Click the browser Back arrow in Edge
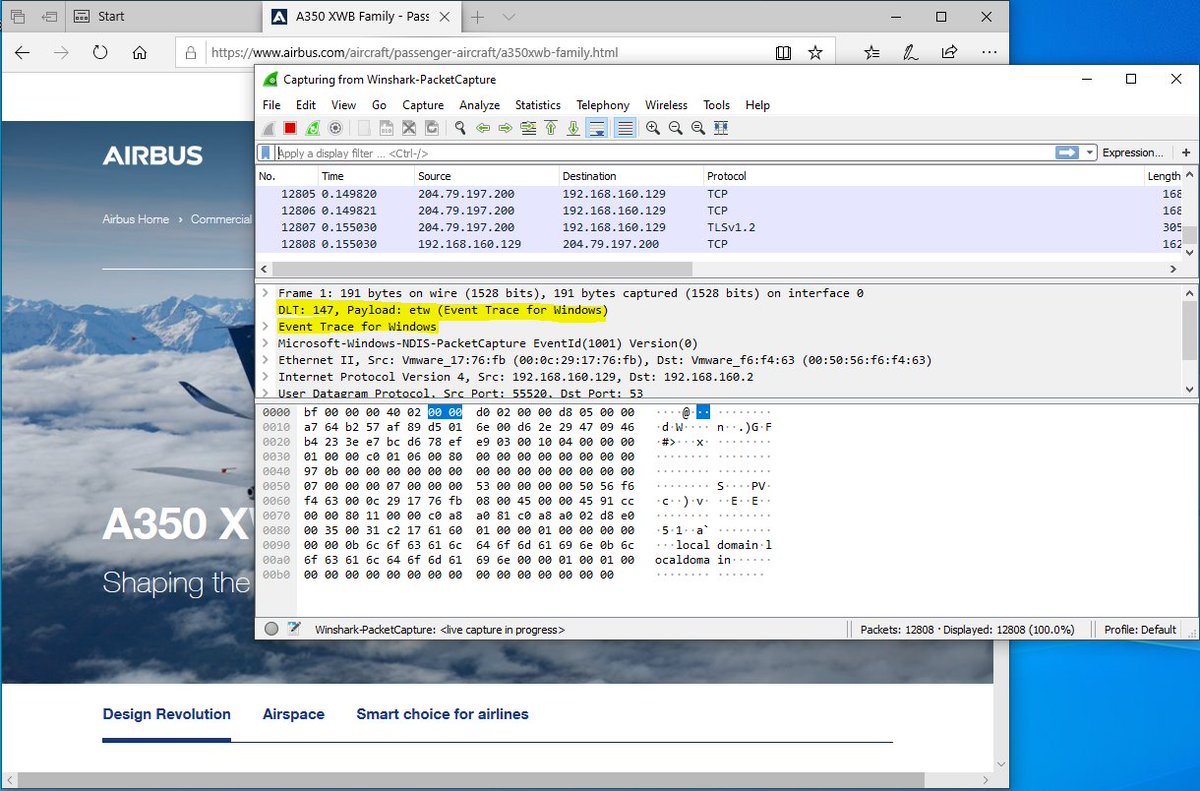1200x791 pixels. (x=22, y=53)
